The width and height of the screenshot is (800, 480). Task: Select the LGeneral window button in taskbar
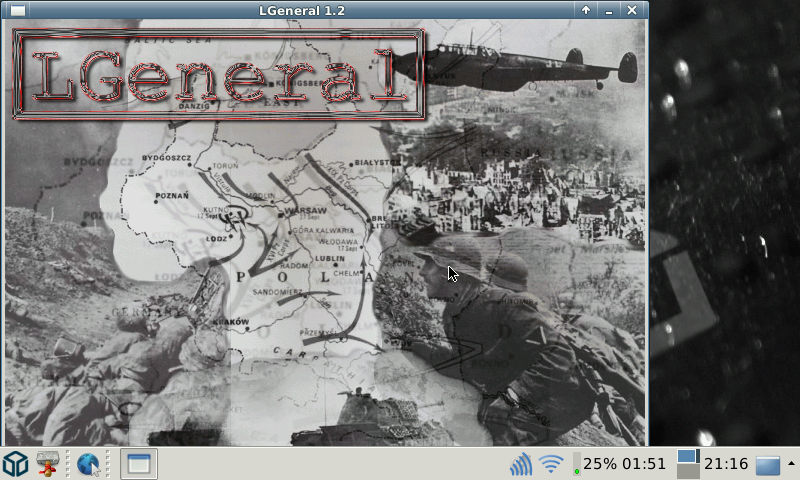(139, 464)
